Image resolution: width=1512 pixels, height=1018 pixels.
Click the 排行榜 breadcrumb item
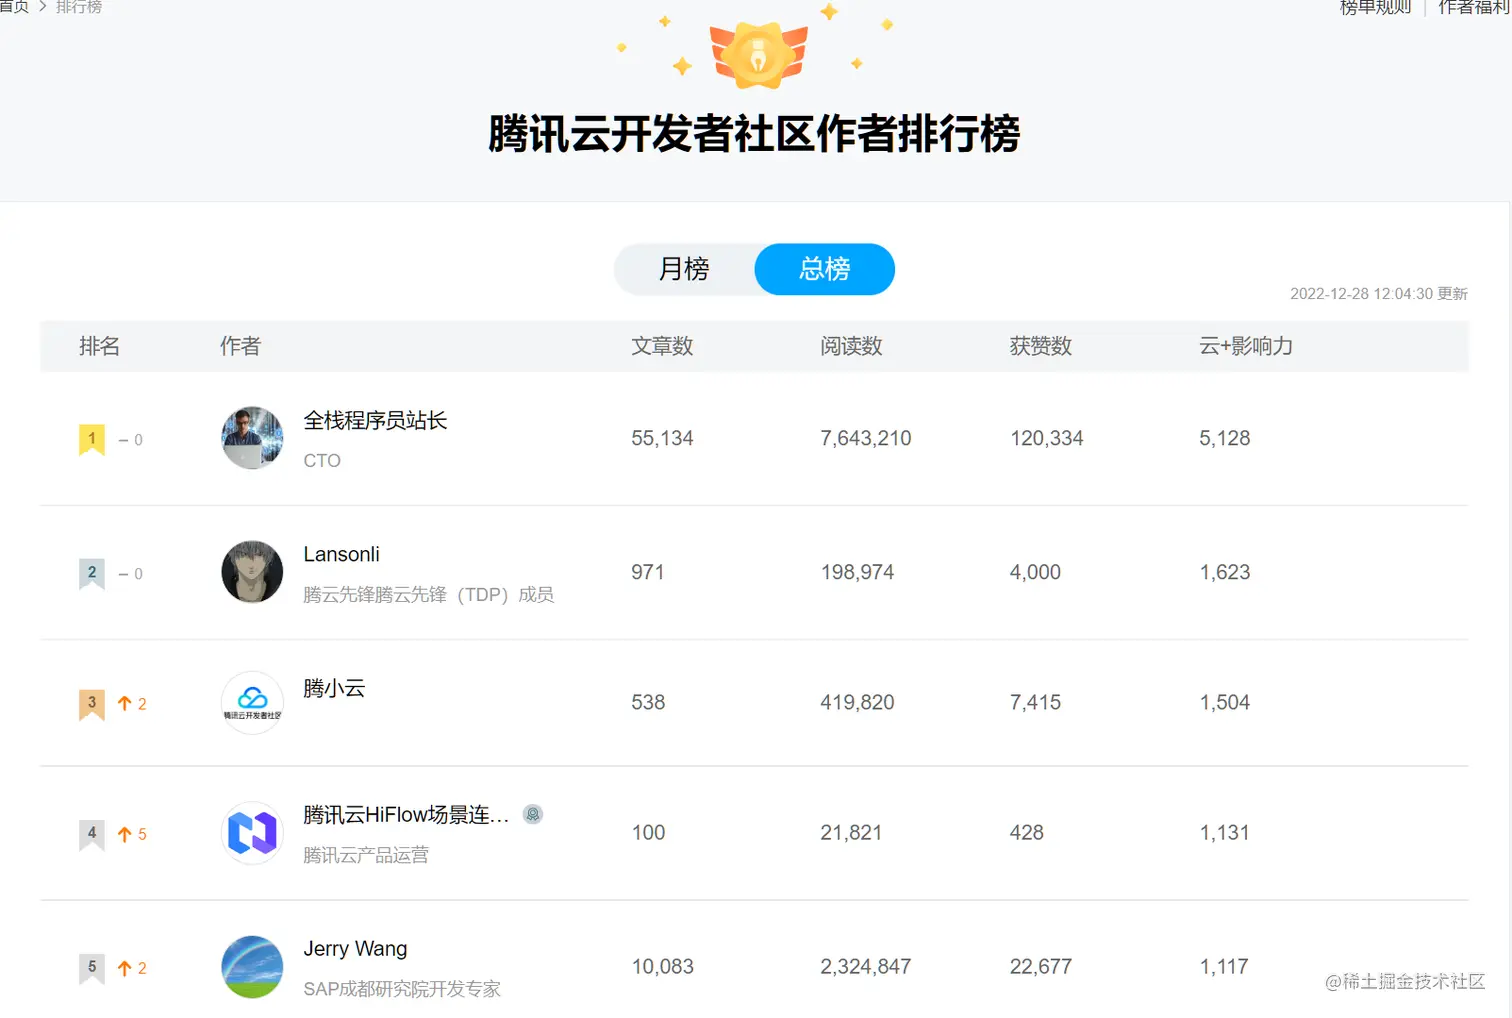pyautogui.click(x=79, y=7)
